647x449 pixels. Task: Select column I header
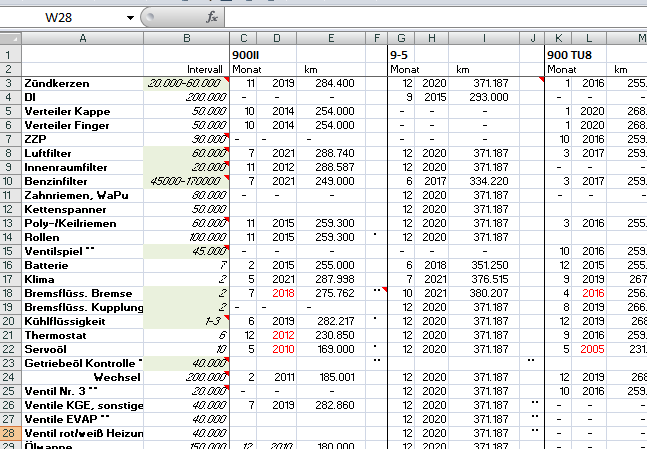(x=484, y=38)
